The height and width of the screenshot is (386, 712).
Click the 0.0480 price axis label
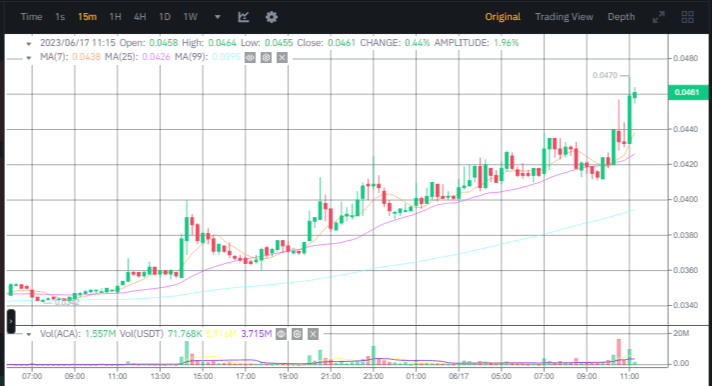click(x=685, y=59)
